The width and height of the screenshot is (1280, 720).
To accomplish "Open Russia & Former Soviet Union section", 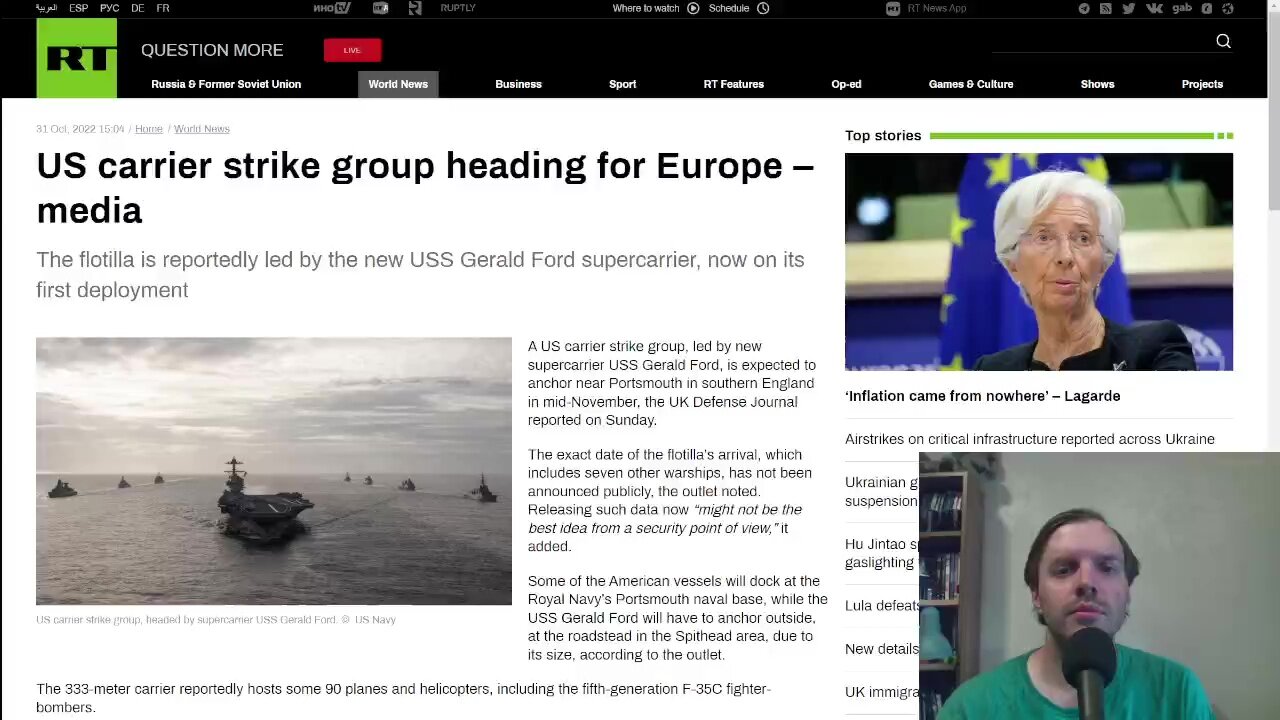I will [x=226, y=84].
